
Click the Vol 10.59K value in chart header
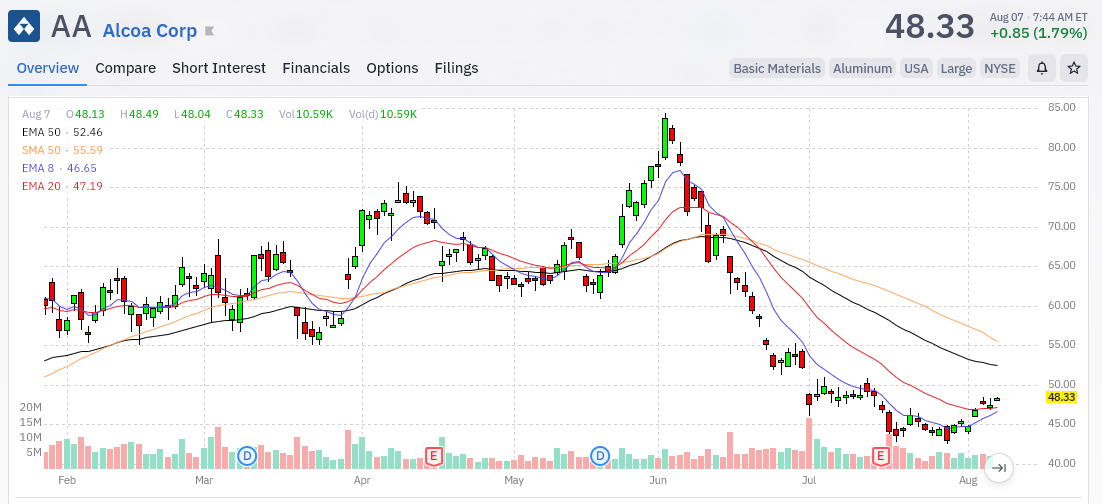pos(306,114)
